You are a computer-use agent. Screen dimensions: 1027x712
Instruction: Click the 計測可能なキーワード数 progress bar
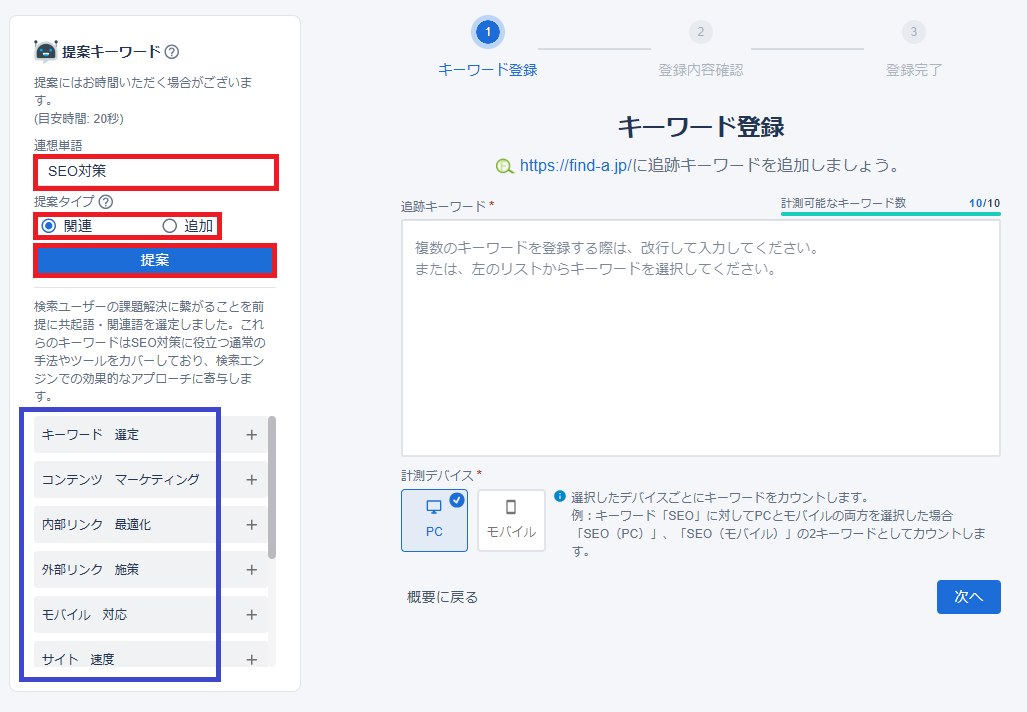click(x=891, y=214)
